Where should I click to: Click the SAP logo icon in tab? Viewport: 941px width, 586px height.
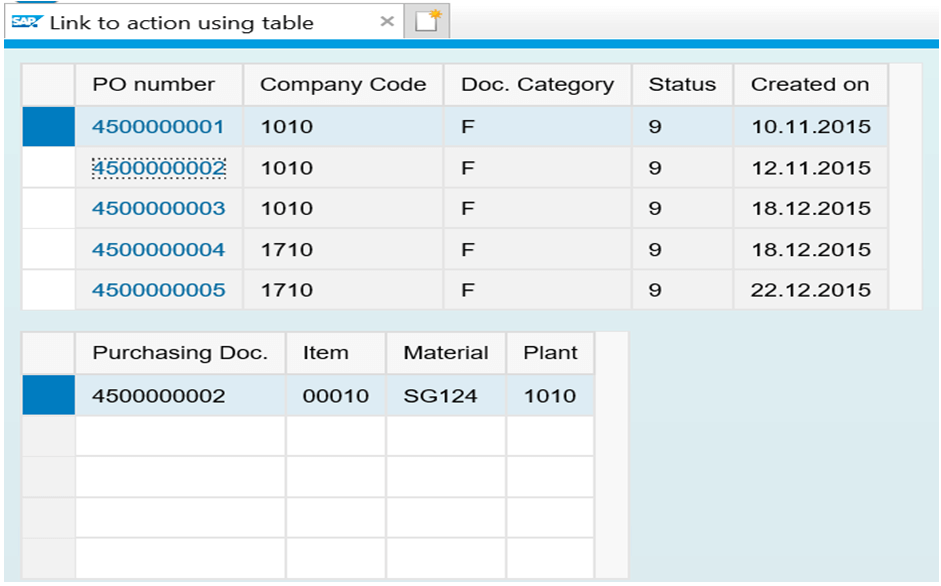point(27,22)
